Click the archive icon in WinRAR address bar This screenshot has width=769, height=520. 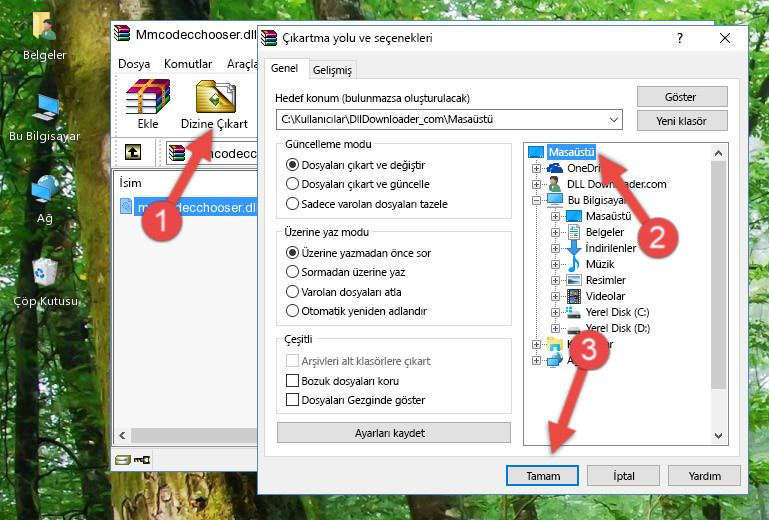[x=177, y=153]
